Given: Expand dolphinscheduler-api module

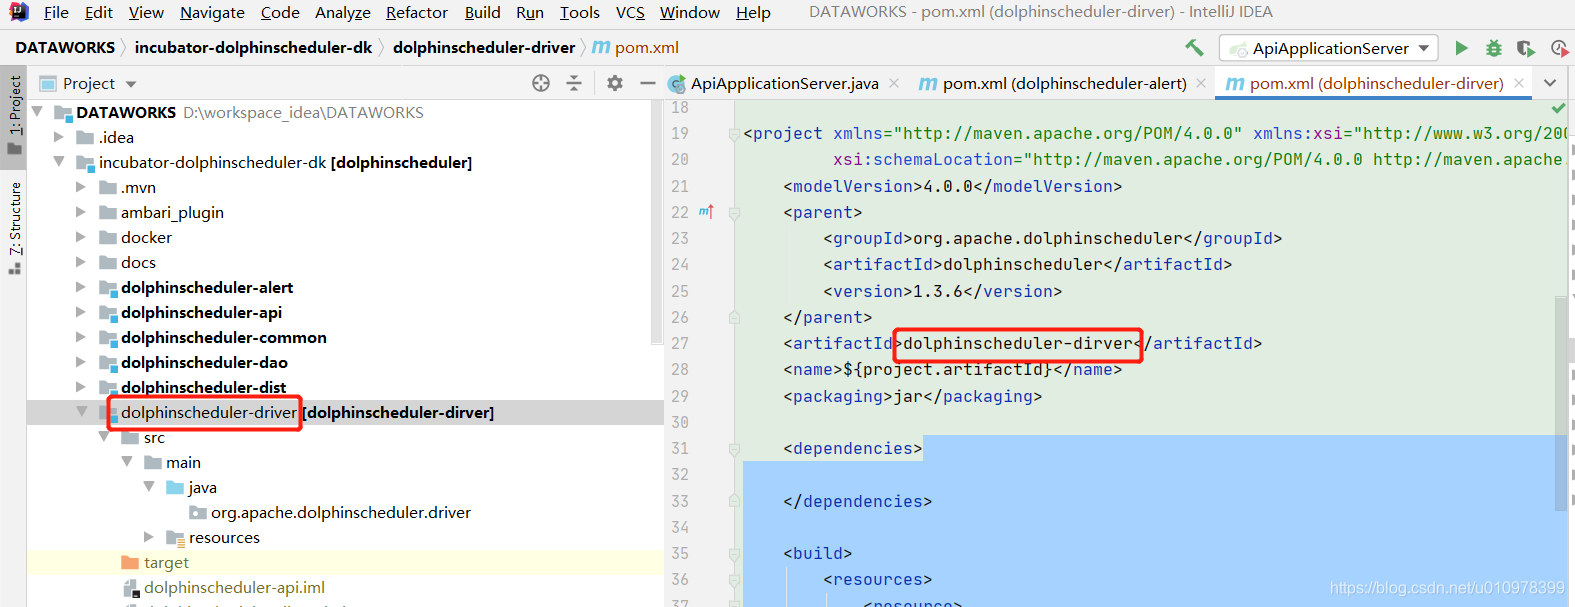Looking at the screenshot, I should coord(81,312).
